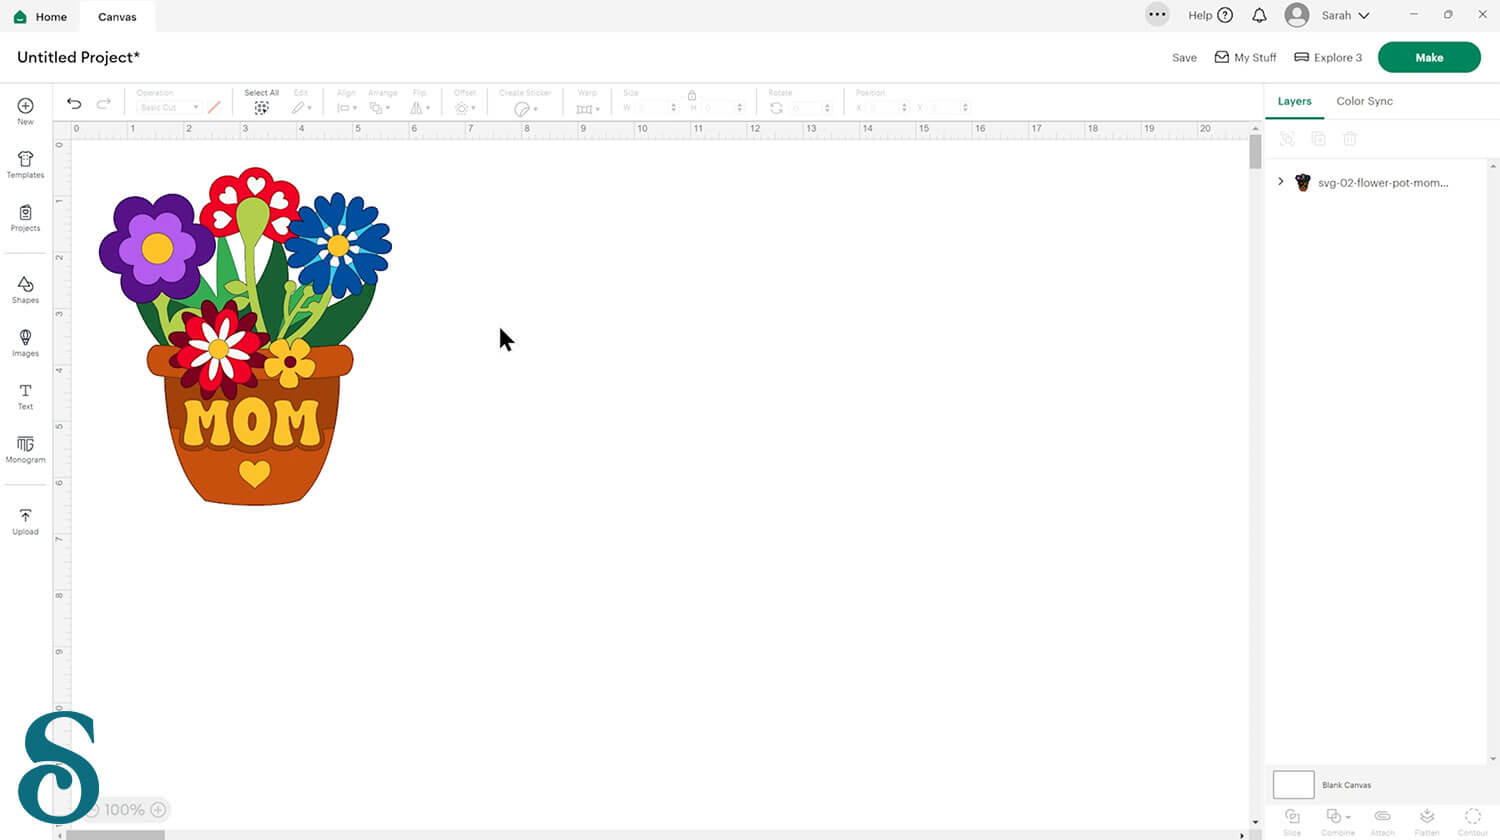Open the Sarah account menu
Viewport: 1500px width, 840px height.
[1327, 15]
